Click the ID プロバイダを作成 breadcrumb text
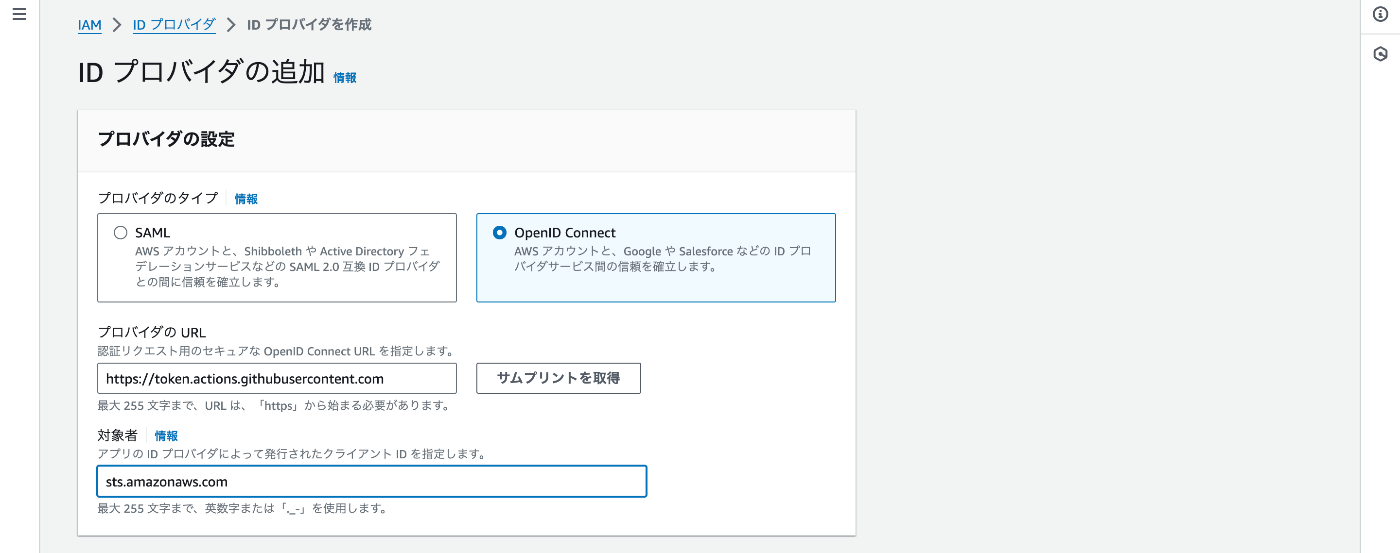The image size is (1400, 553). point(309,25)
